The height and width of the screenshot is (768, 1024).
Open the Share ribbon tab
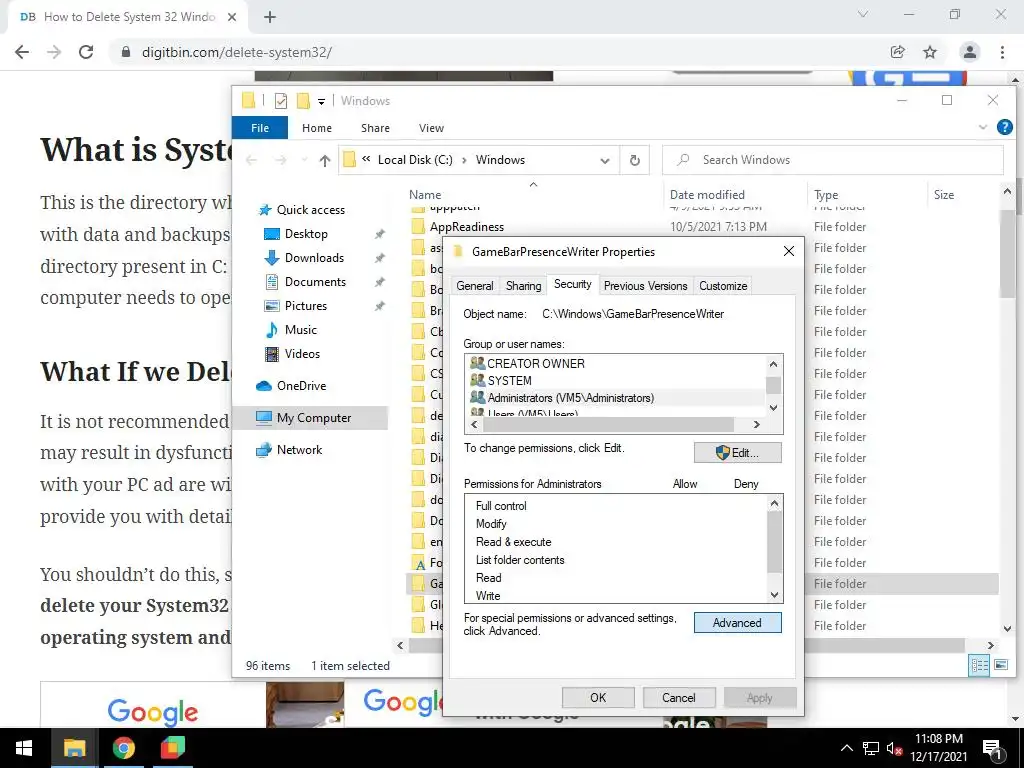[x=376, y=128]
